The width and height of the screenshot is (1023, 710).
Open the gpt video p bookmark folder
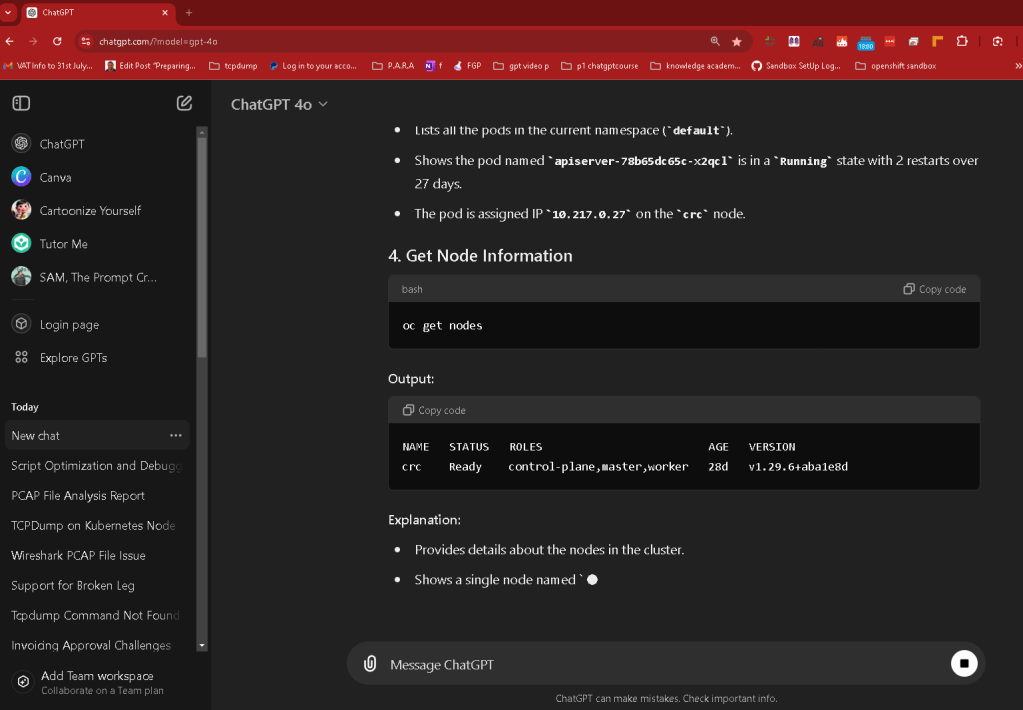click(521, 66)
